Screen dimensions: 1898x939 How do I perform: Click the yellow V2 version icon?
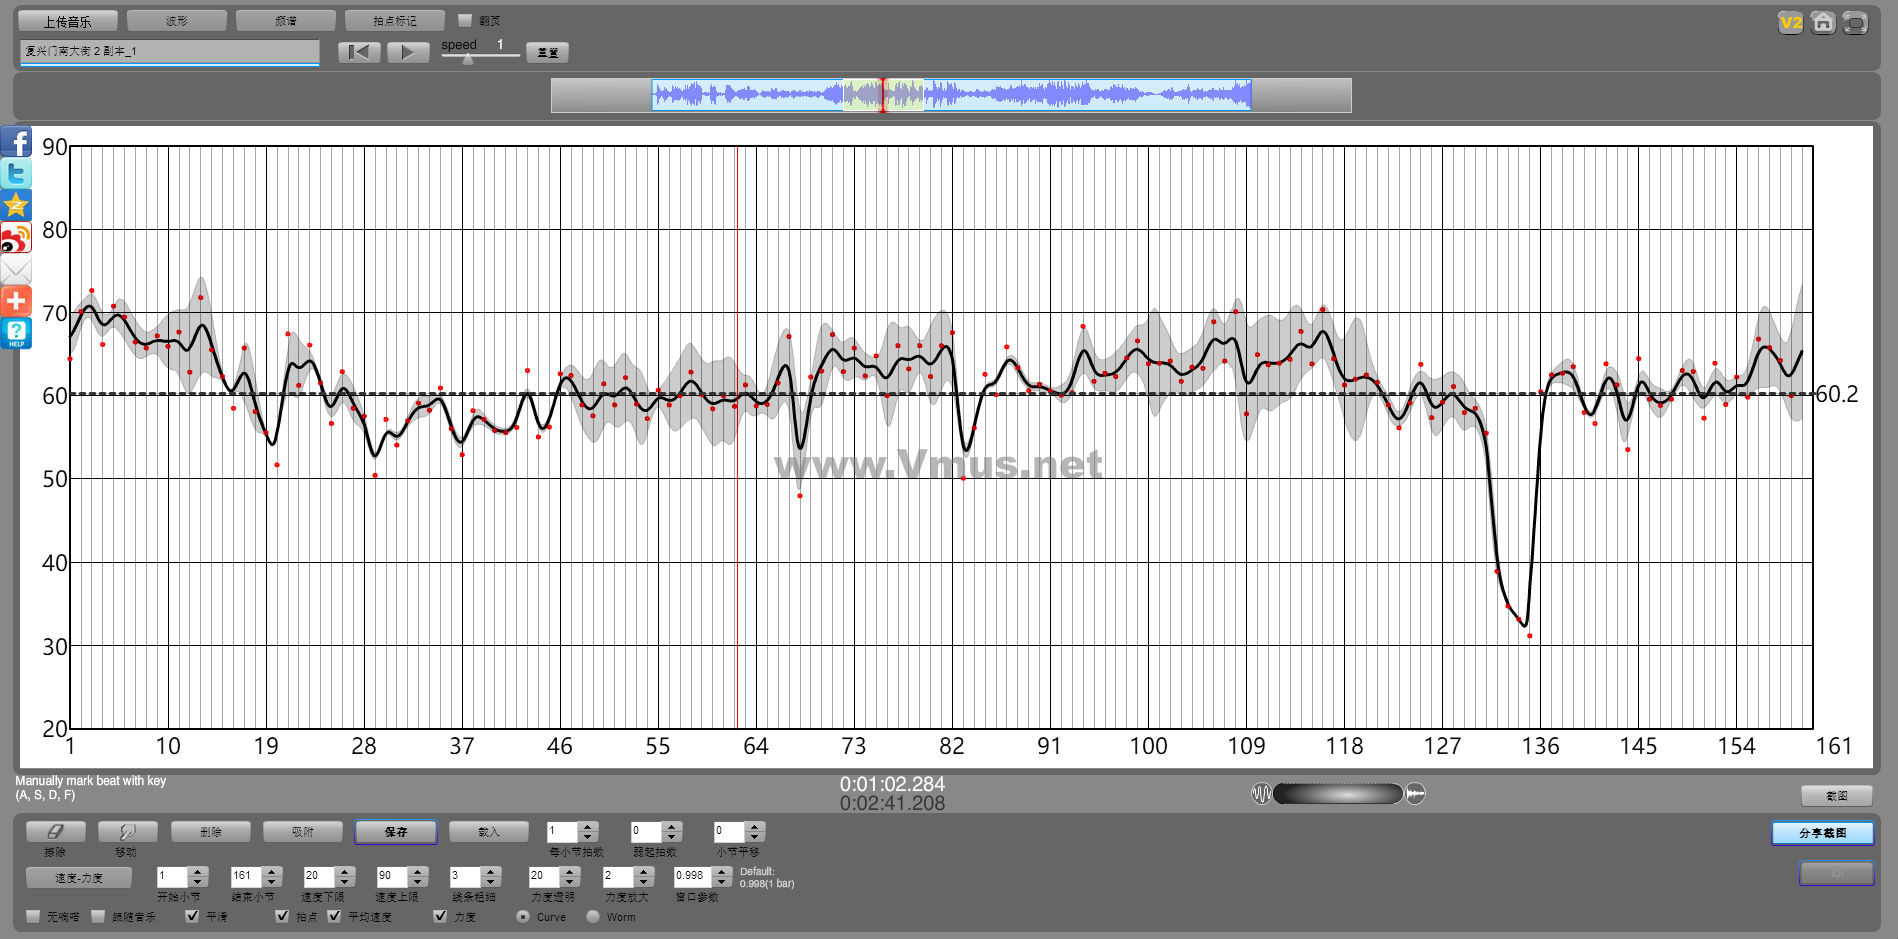[x=1790, y=23]
